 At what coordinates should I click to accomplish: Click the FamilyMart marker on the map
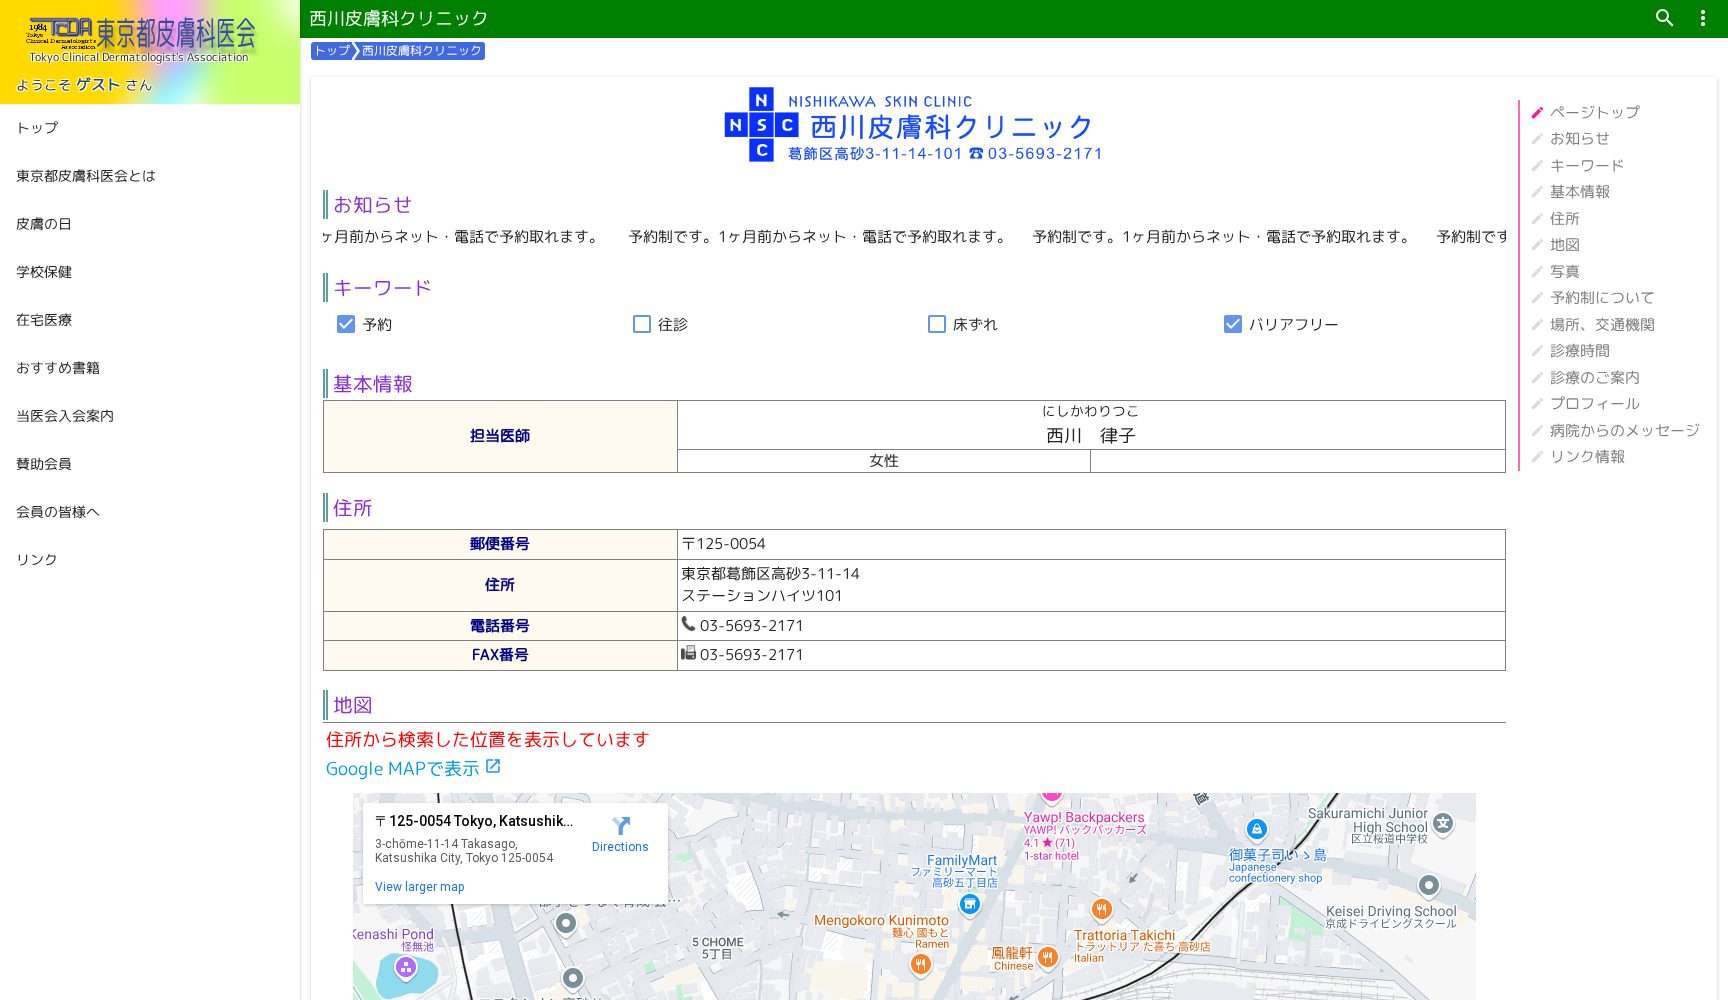(969, 904)
